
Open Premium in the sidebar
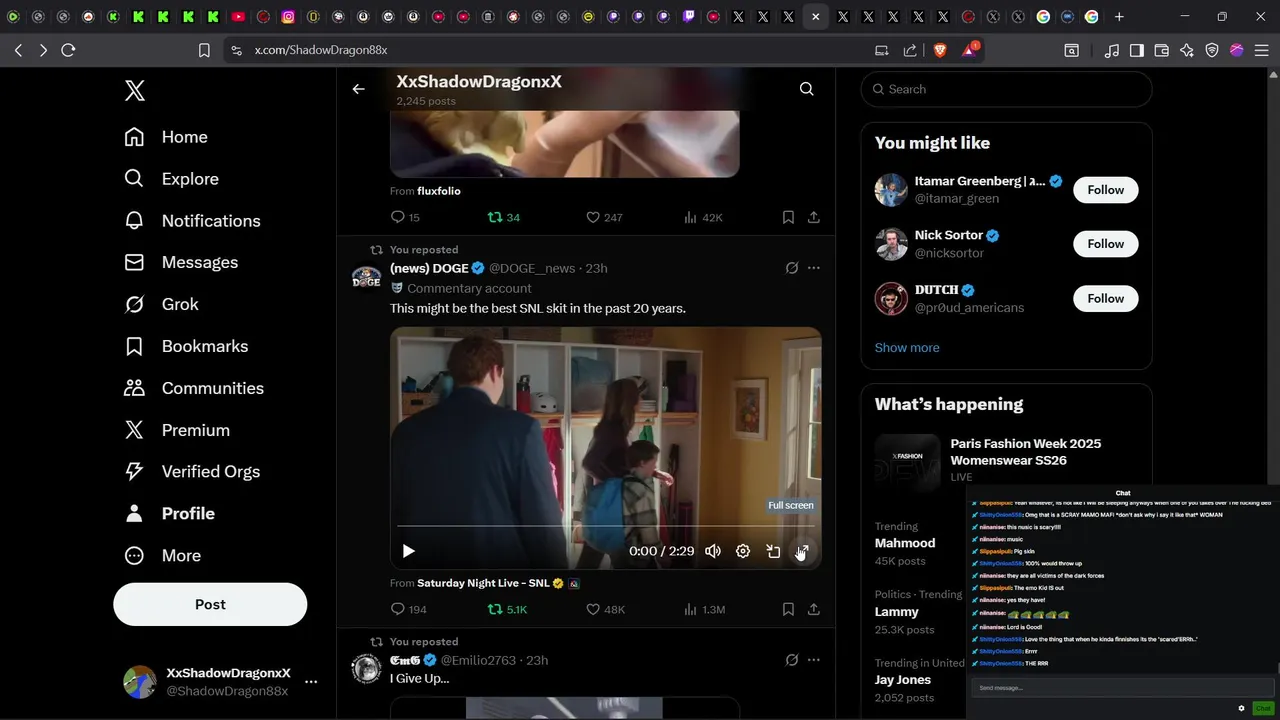click(177, 430)
